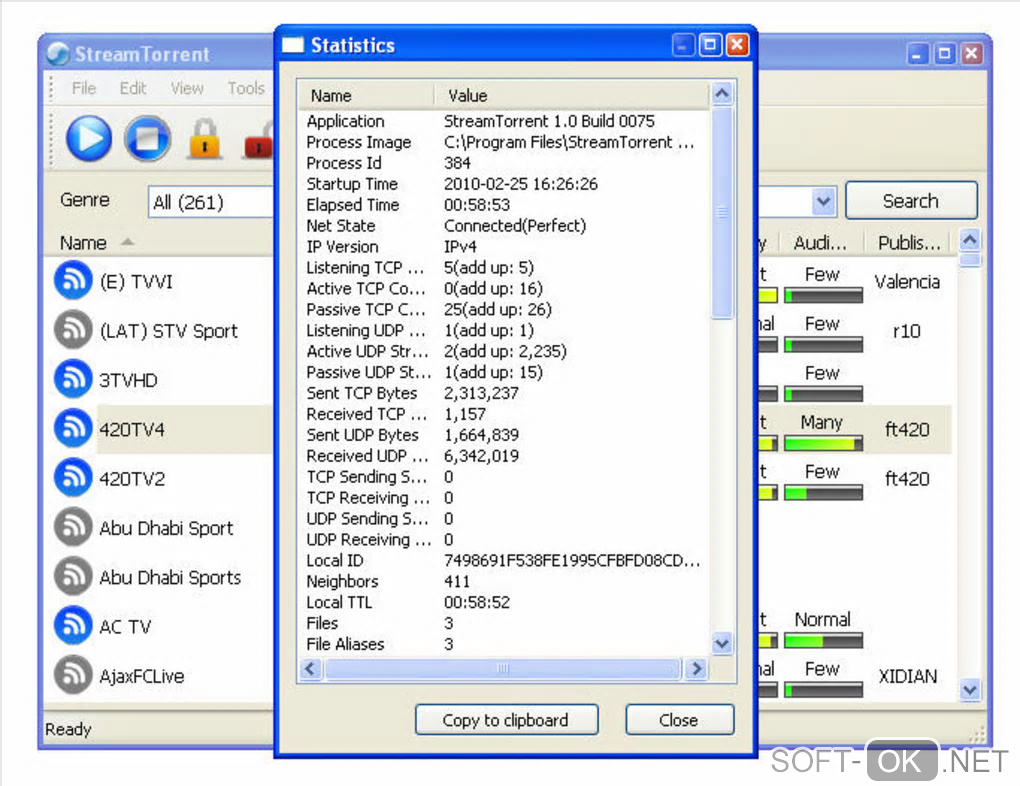This screenshot has height=786, width=1020.
Task: Click the Statistics vertical scrollbar thumb
Action: click(x=721, y=213)
